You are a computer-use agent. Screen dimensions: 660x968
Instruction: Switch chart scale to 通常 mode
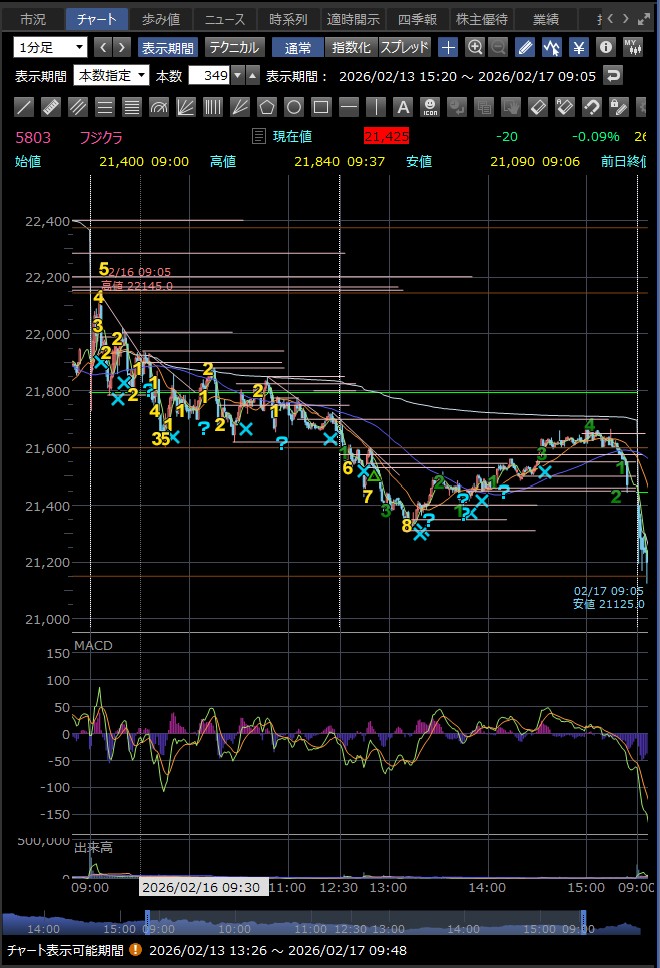click(298, 47)
